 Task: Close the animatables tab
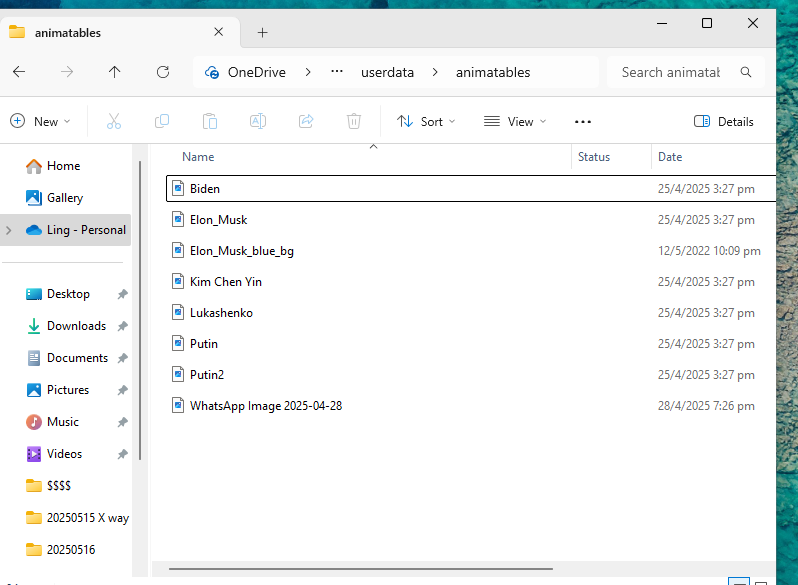point(219,32)
